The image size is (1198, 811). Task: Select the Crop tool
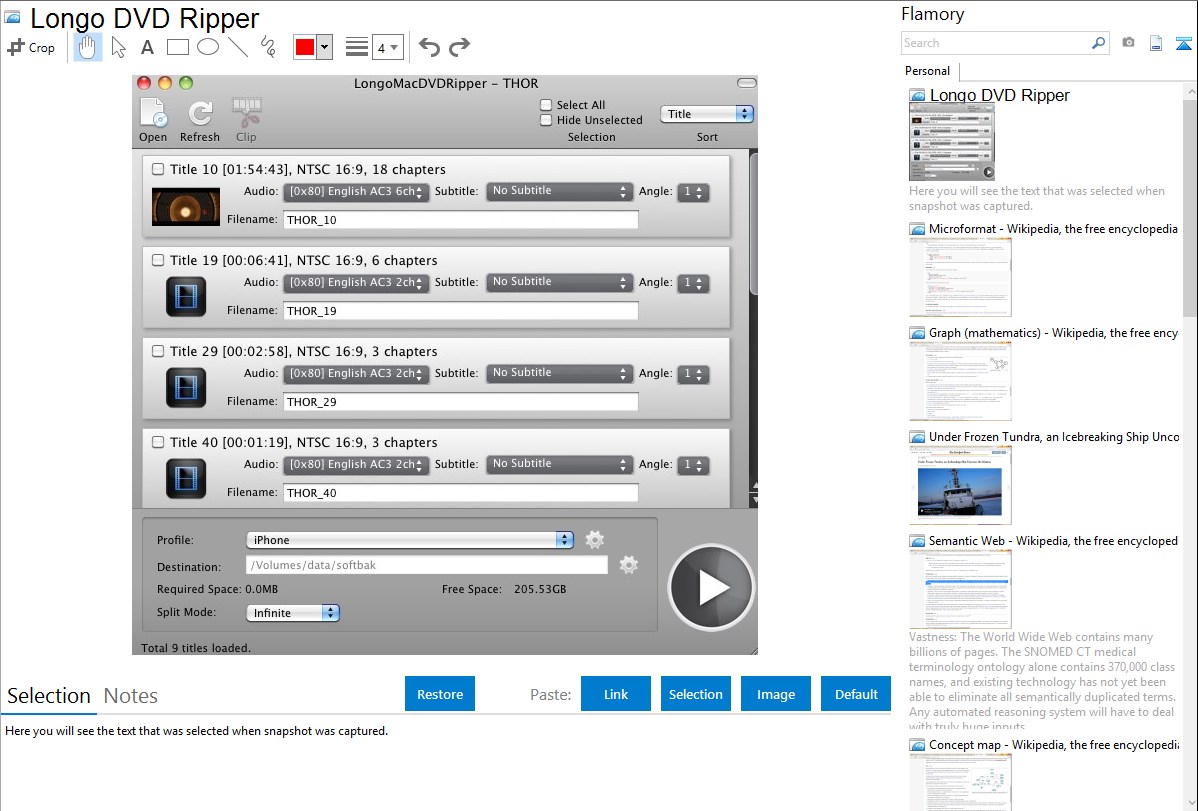(31, 47)
